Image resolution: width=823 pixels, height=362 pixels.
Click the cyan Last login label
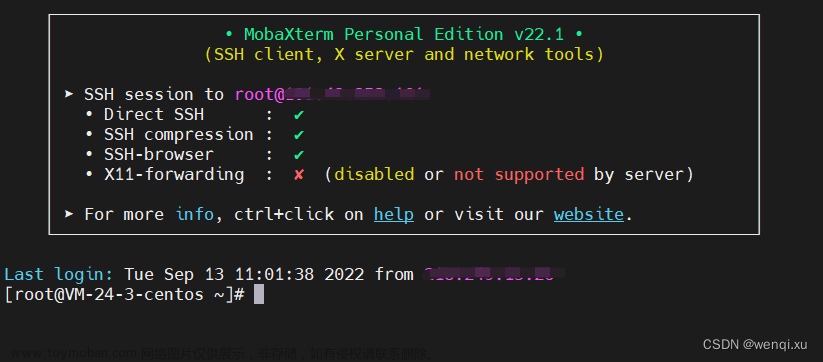[58, 274]
